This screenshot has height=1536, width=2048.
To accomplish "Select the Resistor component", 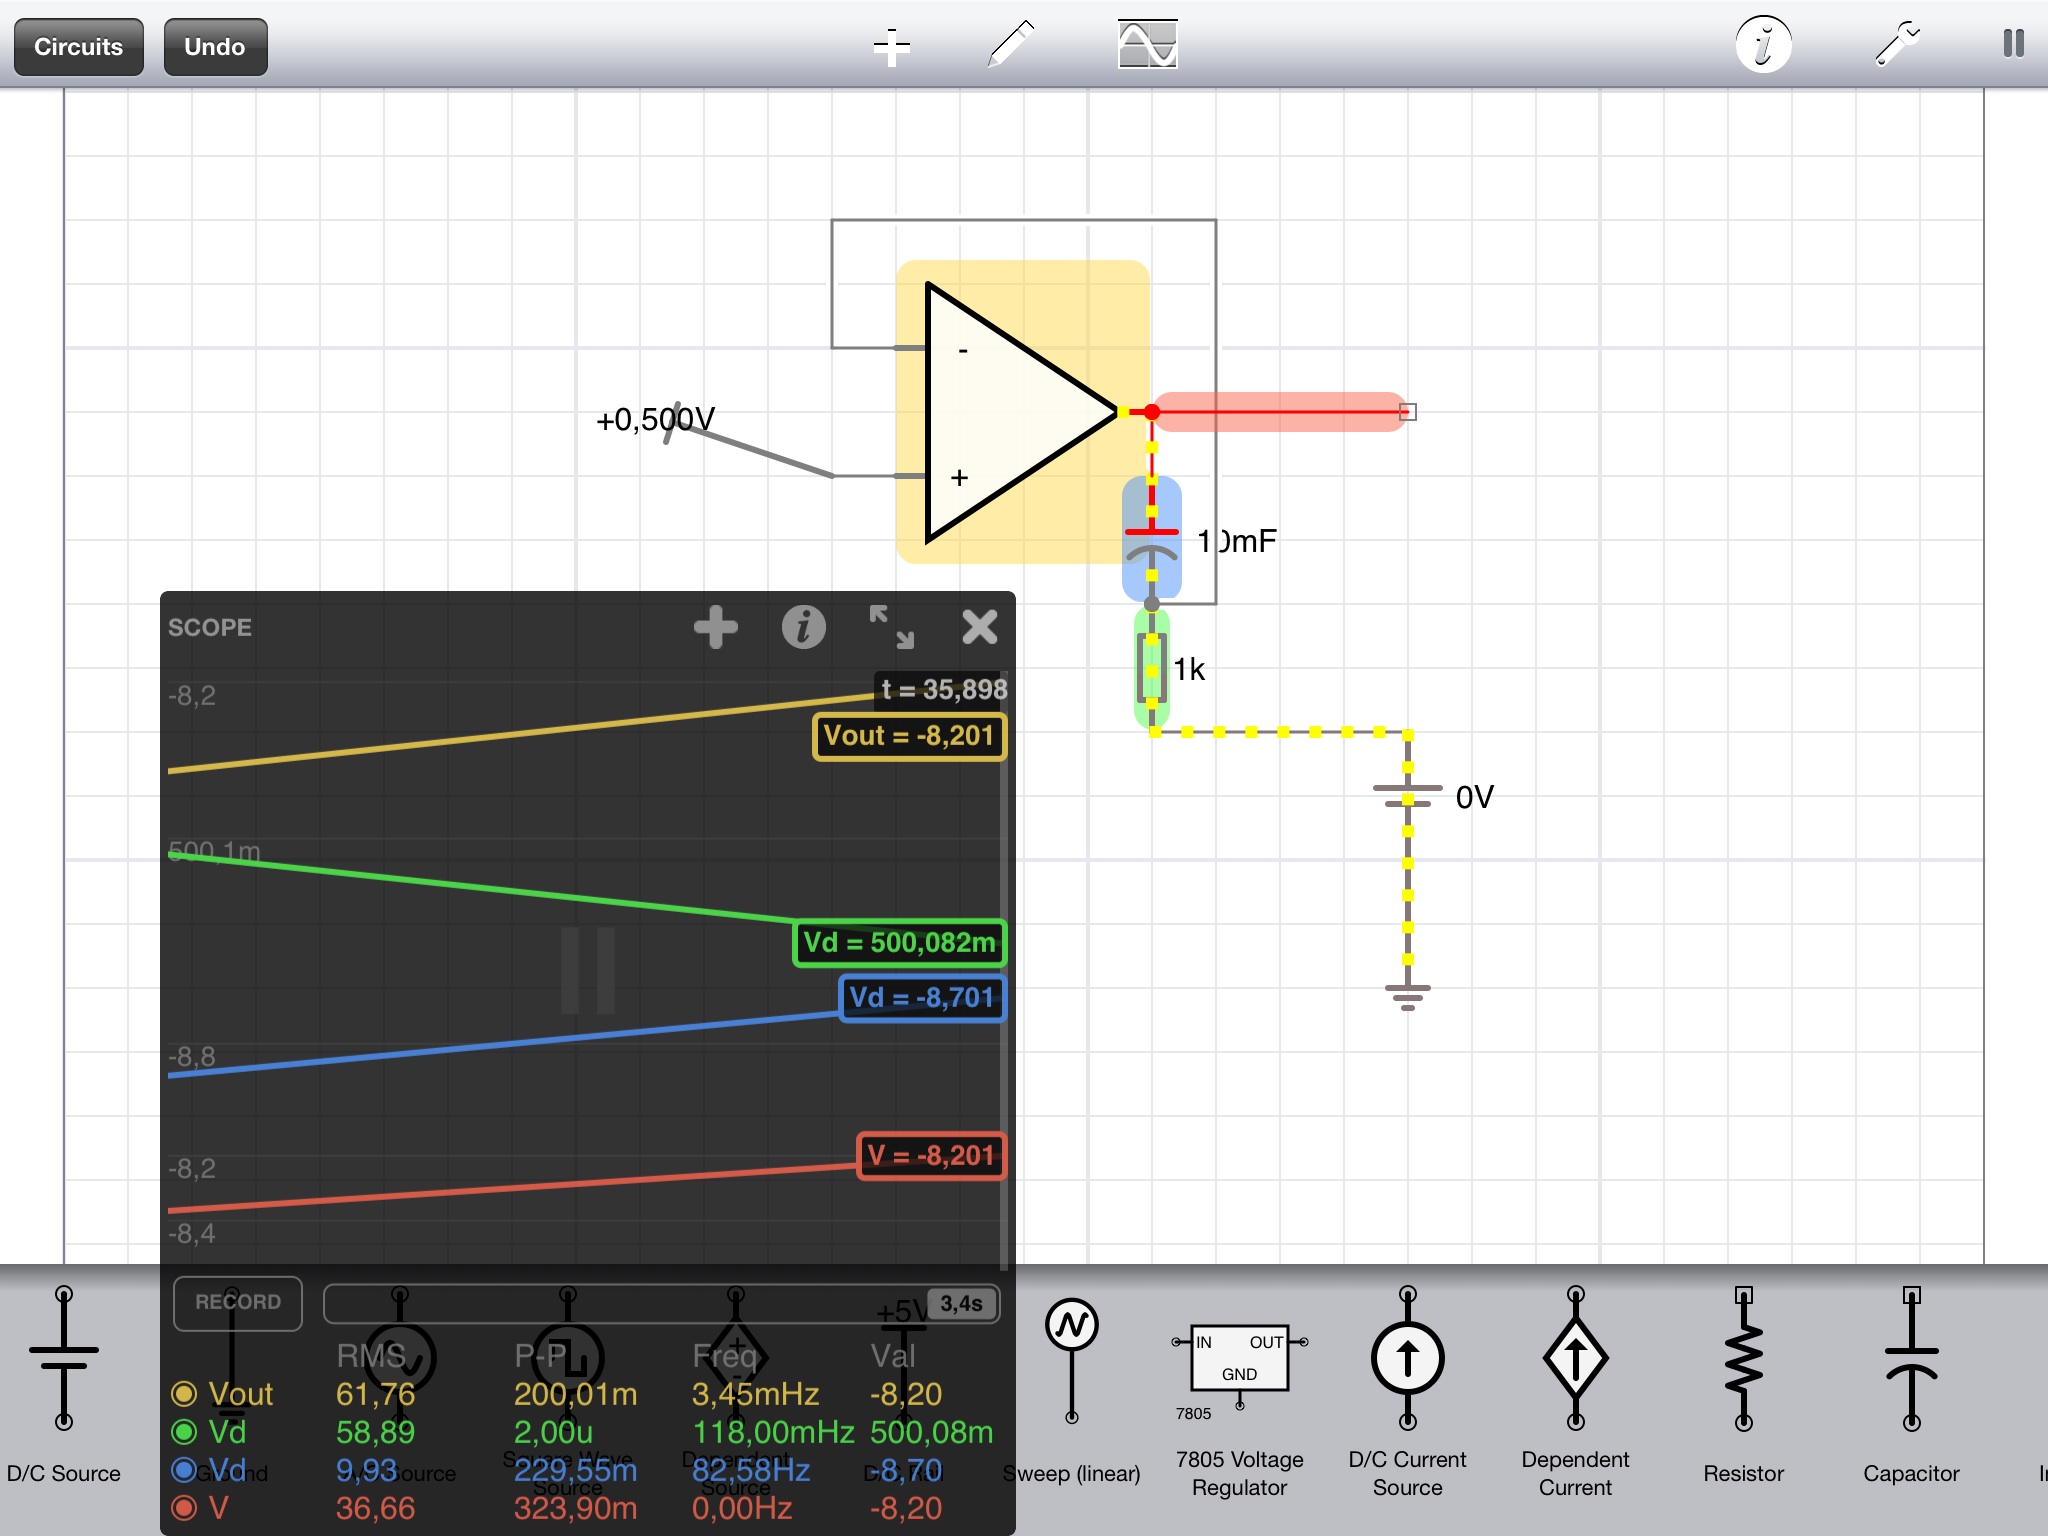I will 1744,1385.
